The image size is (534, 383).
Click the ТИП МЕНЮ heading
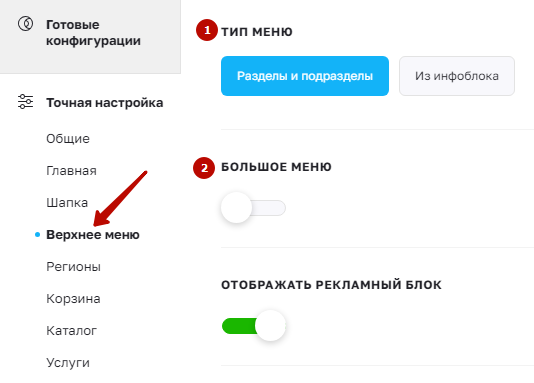(257, 32)
